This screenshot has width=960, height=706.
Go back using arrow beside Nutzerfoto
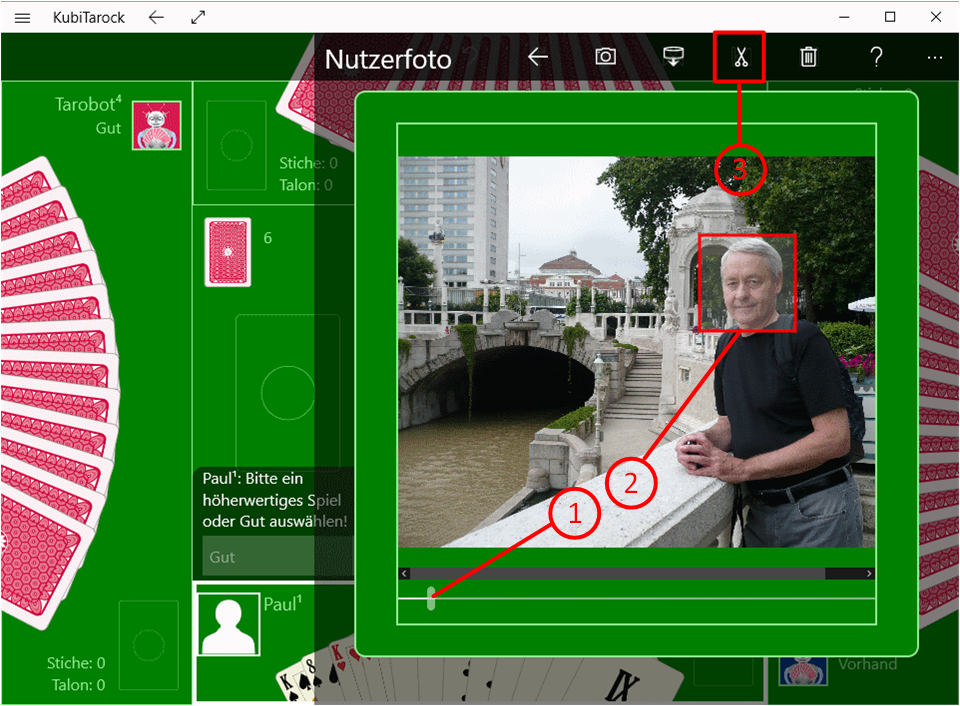538,57
